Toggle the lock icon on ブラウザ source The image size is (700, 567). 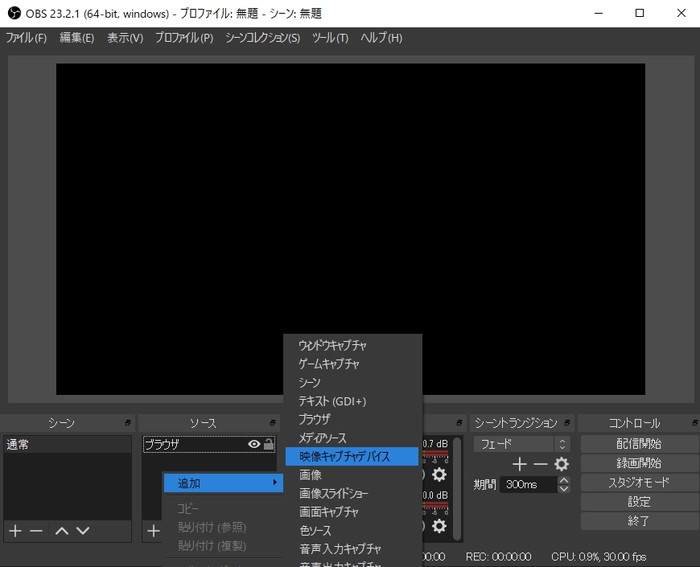tap(269, 444)
